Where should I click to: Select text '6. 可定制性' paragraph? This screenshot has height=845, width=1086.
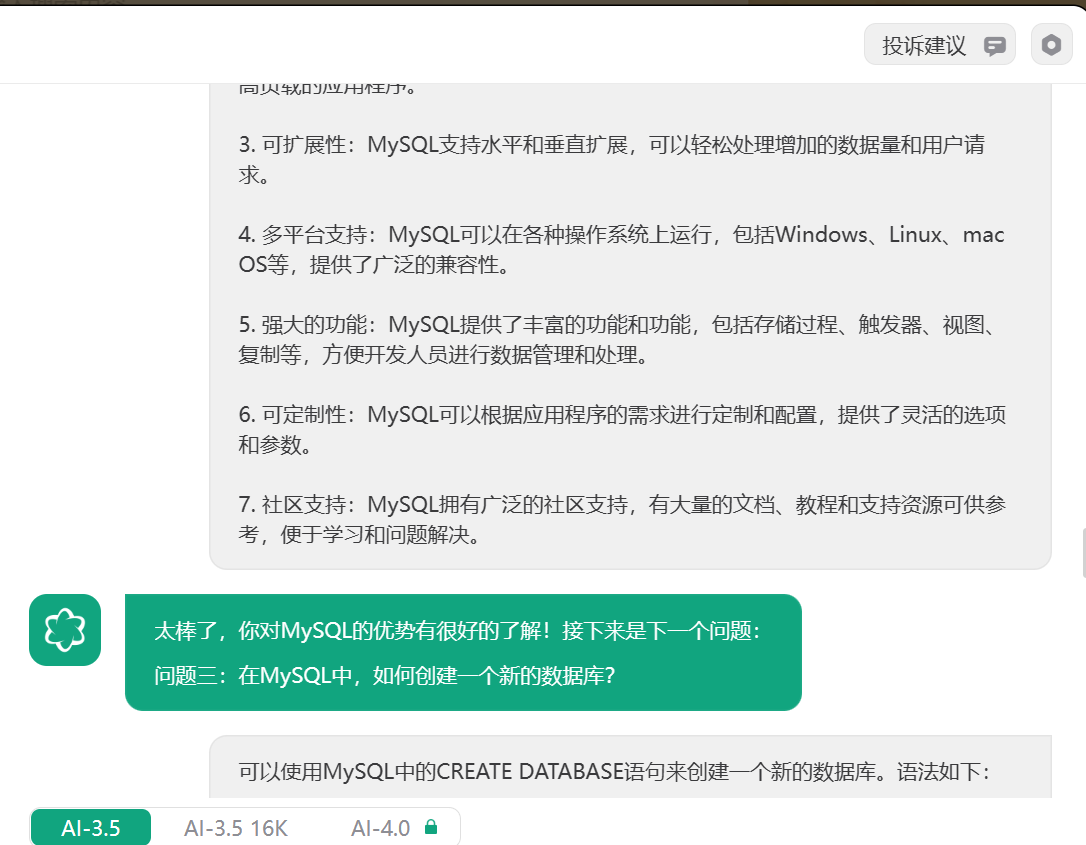click(622, 429)
